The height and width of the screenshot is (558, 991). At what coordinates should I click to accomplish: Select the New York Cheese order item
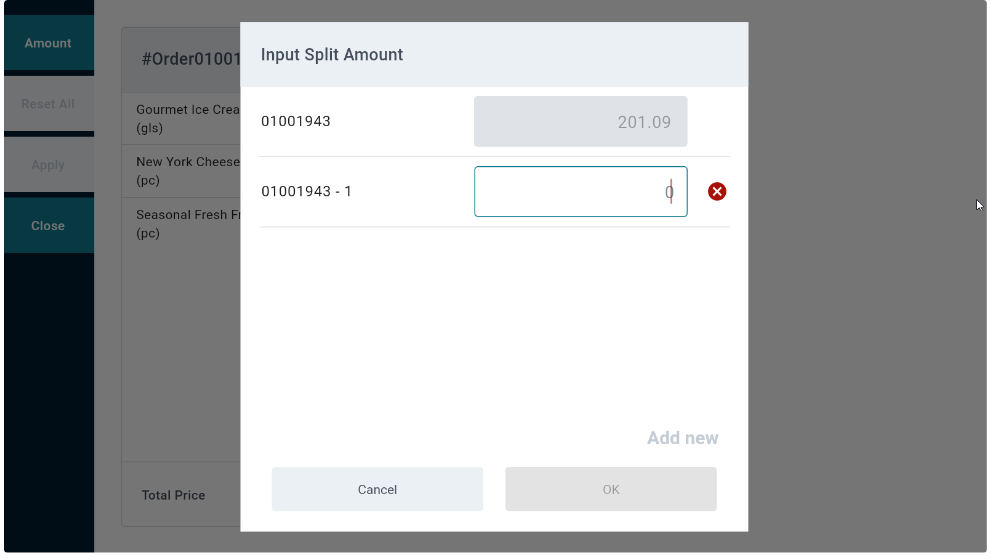(x=187, y=171)
